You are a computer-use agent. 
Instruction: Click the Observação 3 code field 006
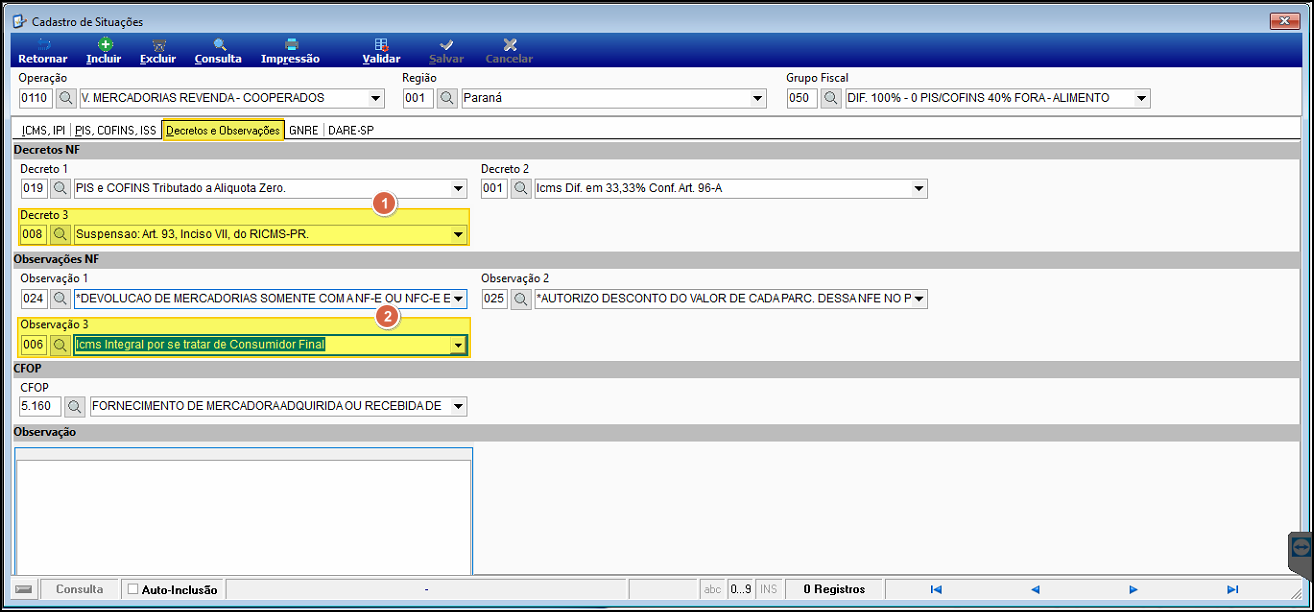pos(34,345)
